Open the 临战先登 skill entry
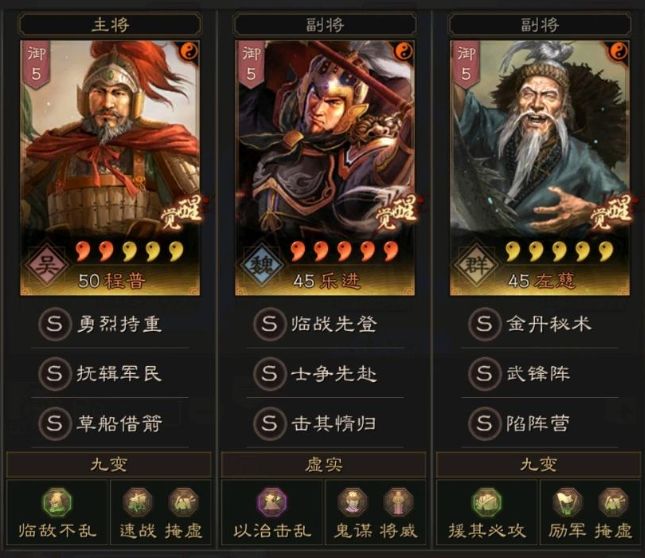The image size is (645, 558). click(x=325, y=324)
